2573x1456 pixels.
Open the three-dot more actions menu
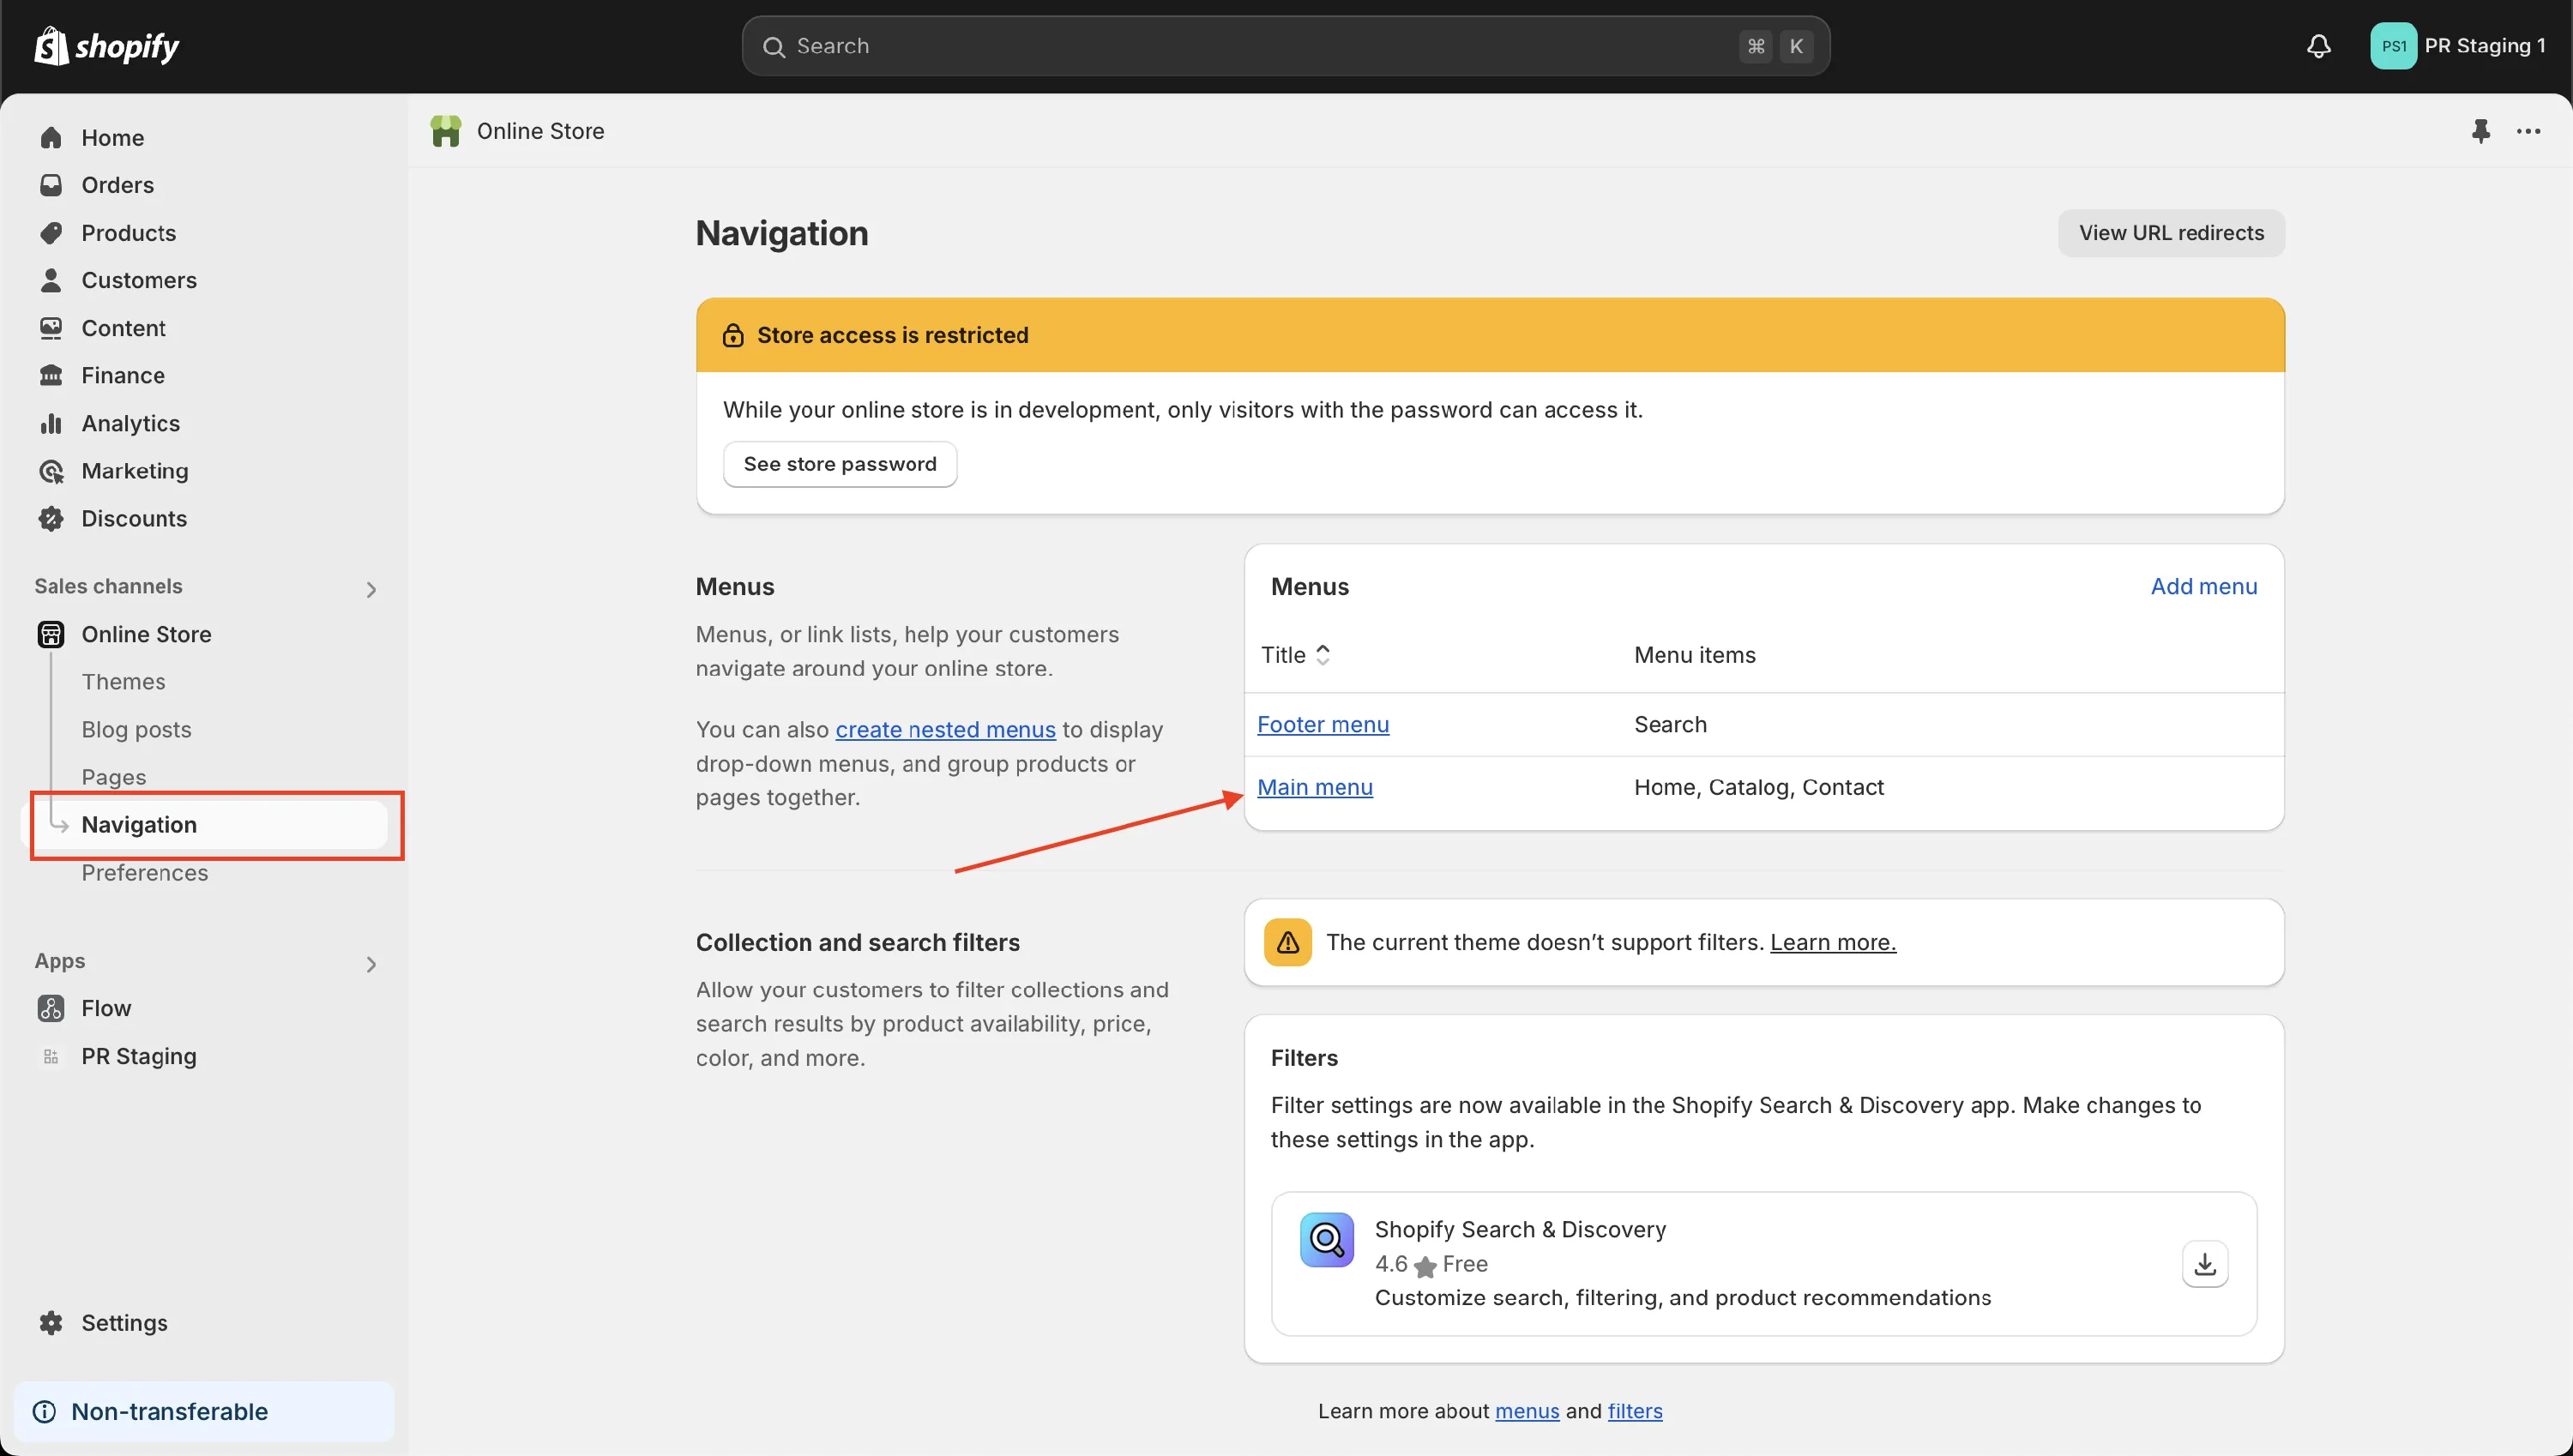tap(2529, 131)
